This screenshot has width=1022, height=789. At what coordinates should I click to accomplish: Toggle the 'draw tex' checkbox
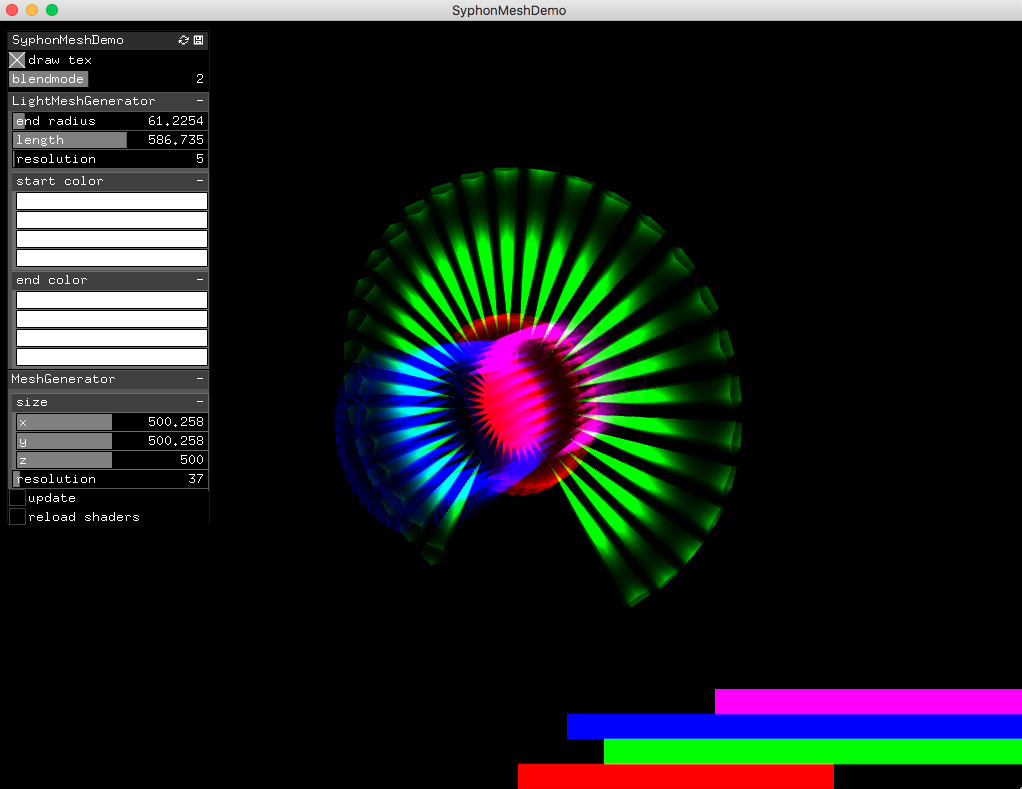[x=16, y=59]
